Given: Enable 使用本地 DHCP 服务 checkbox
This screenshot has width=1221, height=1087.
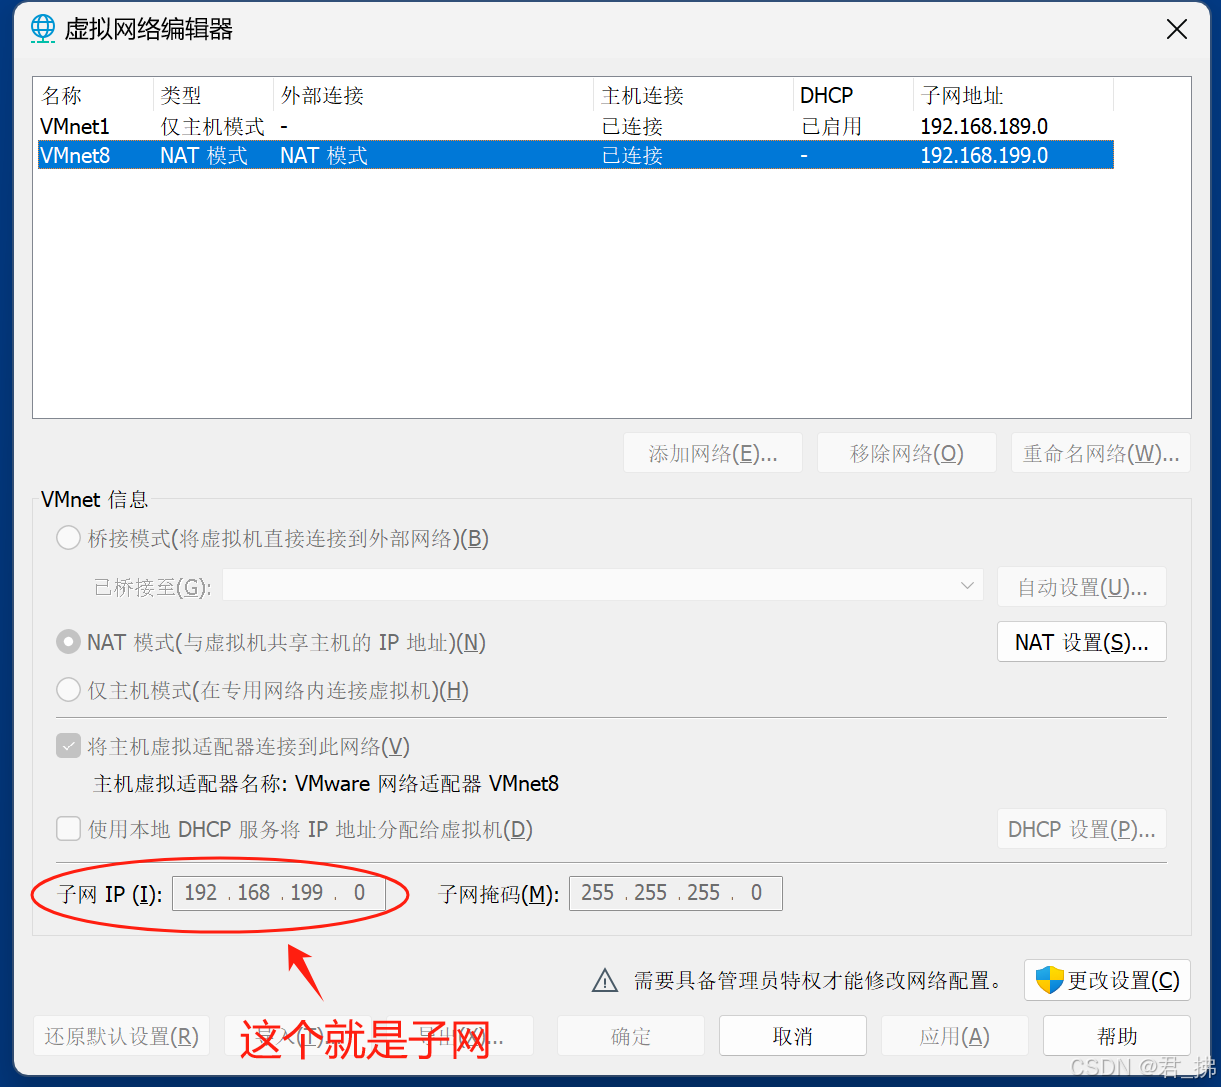Looking at the screenshot, I should (68, 829).
